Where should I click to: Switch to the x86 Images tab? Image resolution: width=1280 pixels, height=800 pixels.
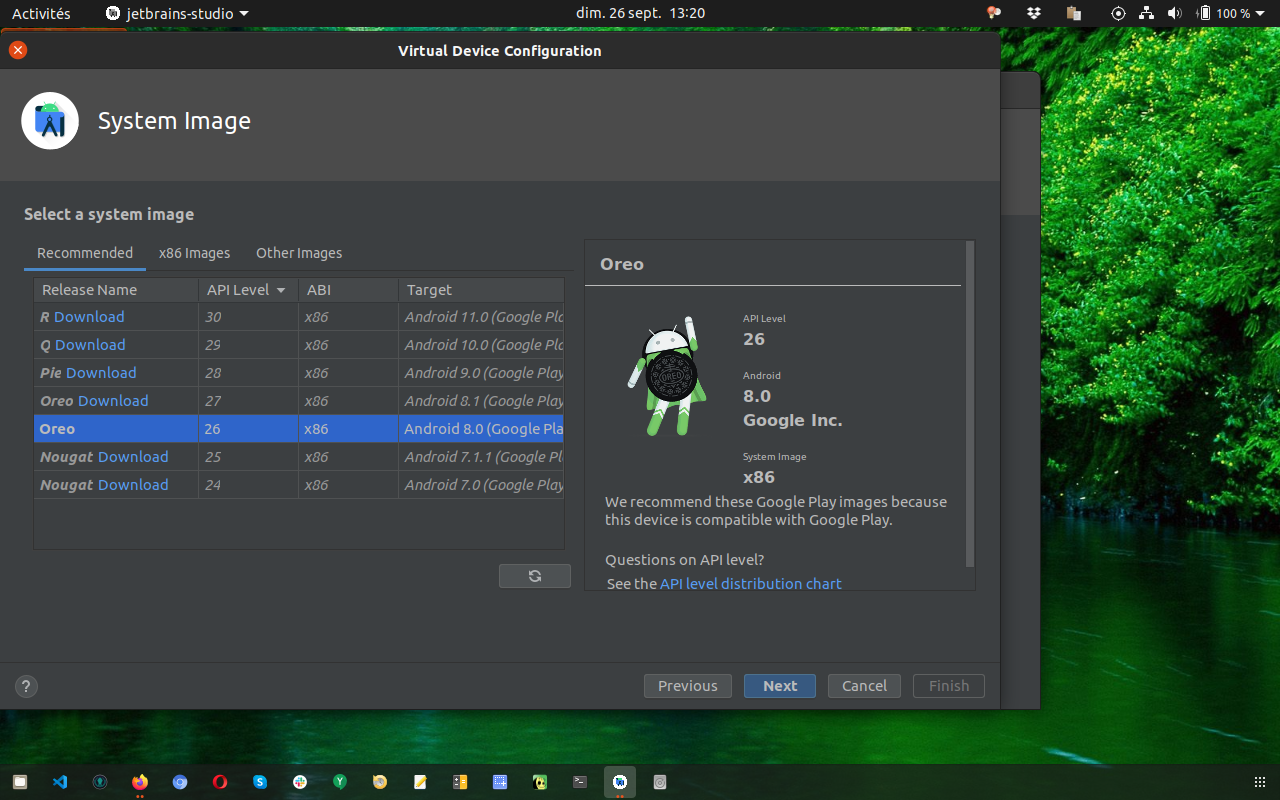click(194, 253)
